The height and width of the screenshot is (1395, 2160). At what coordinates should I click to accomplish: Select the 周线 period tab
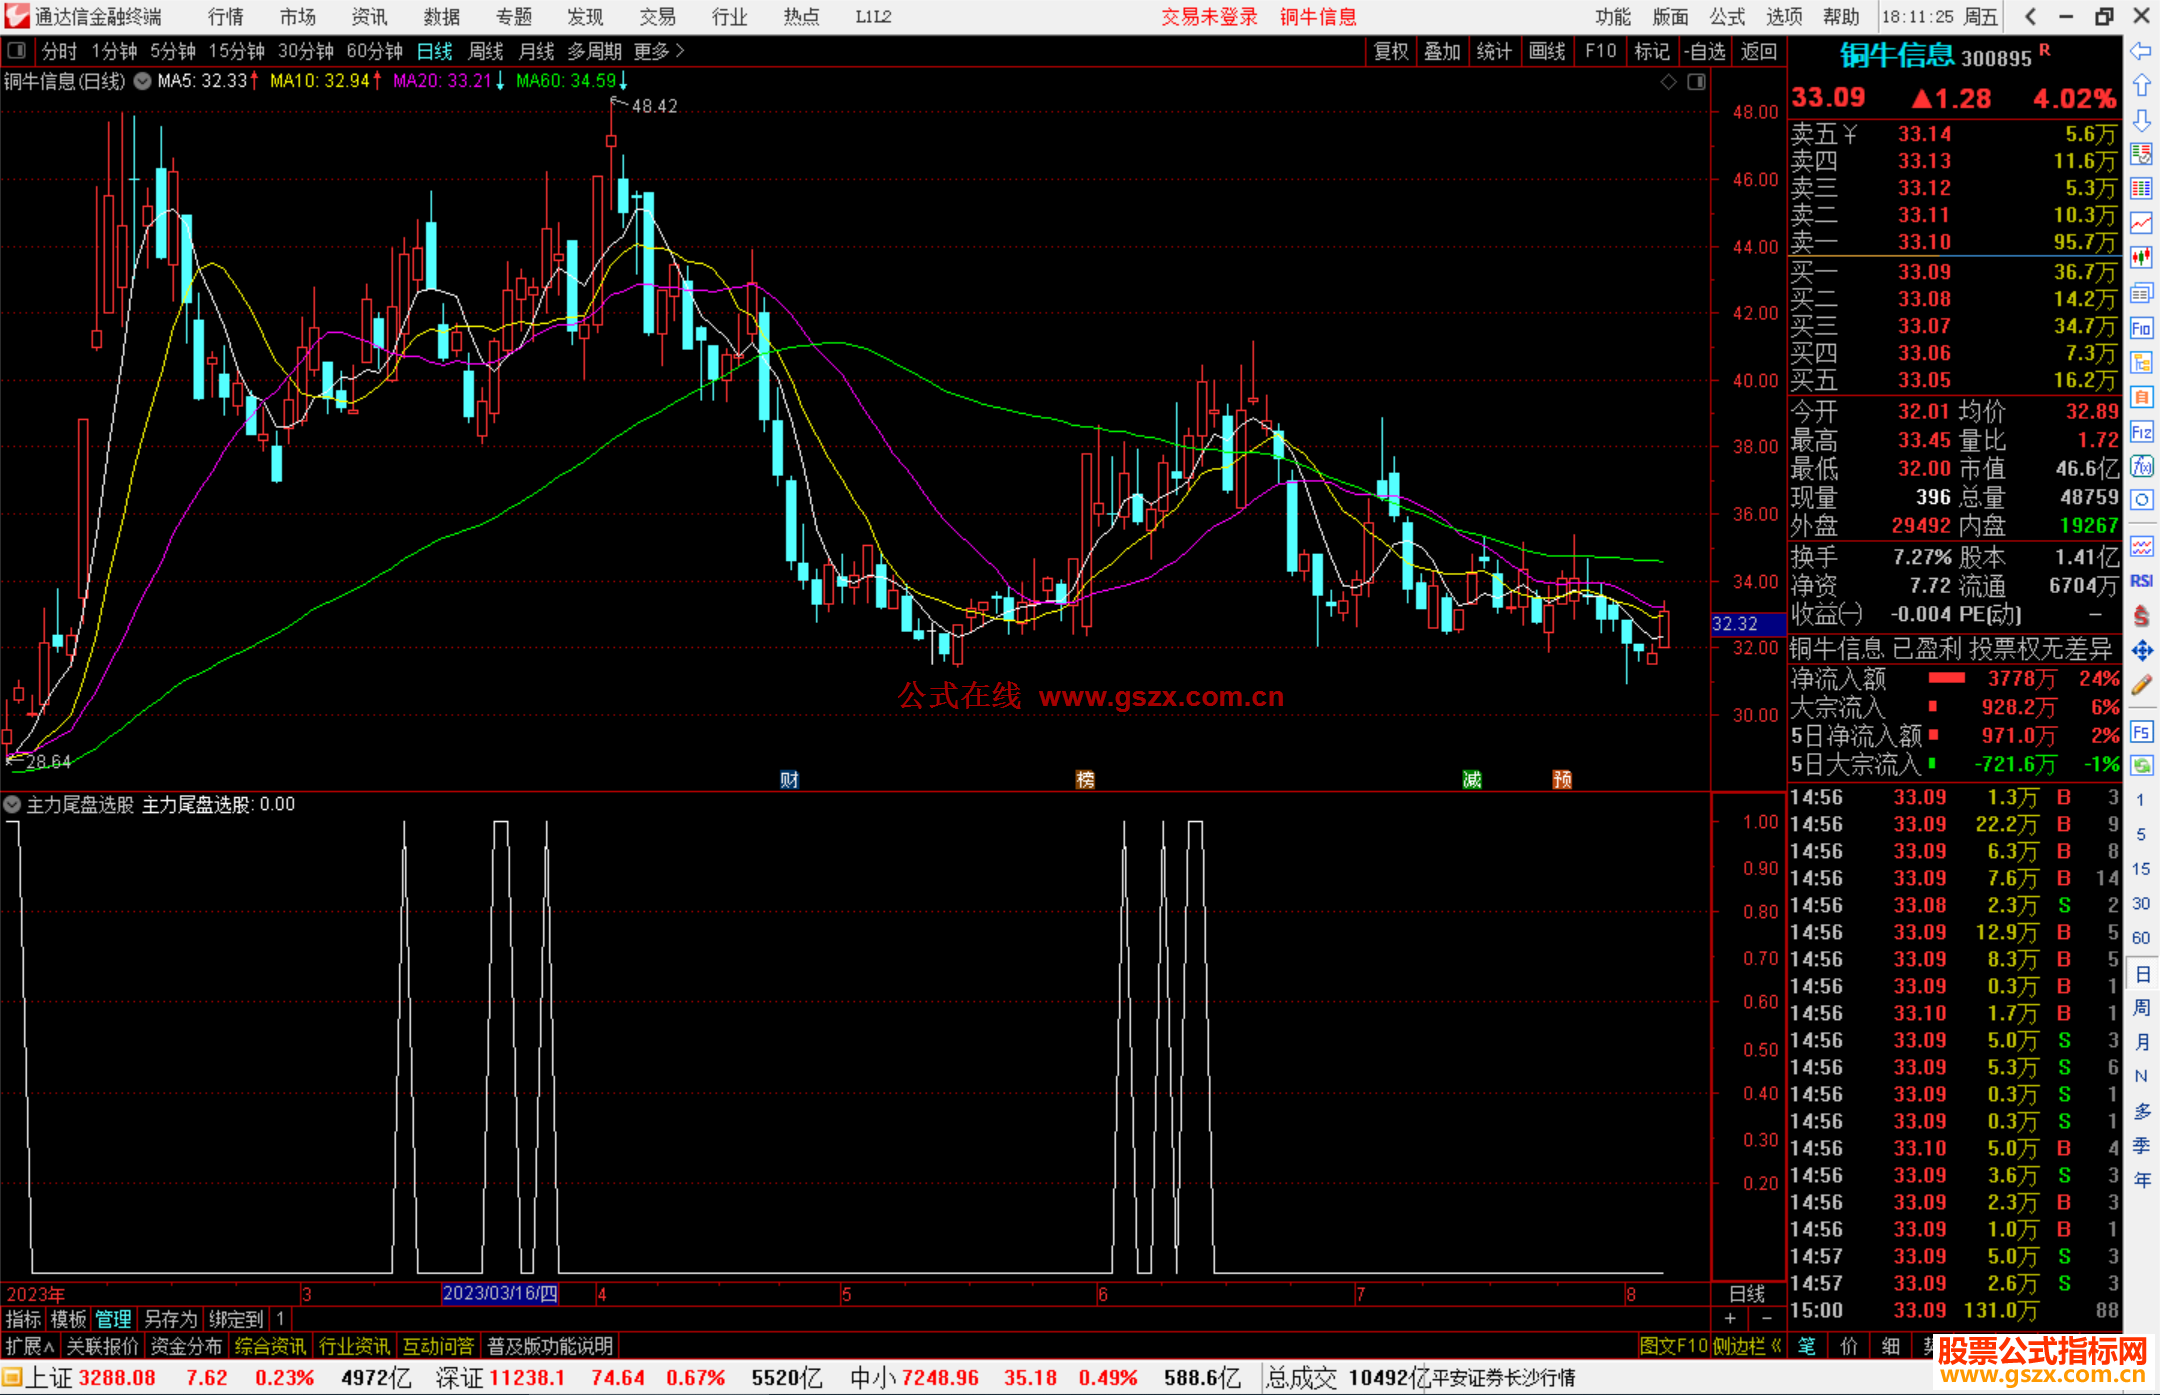point(486,51)
